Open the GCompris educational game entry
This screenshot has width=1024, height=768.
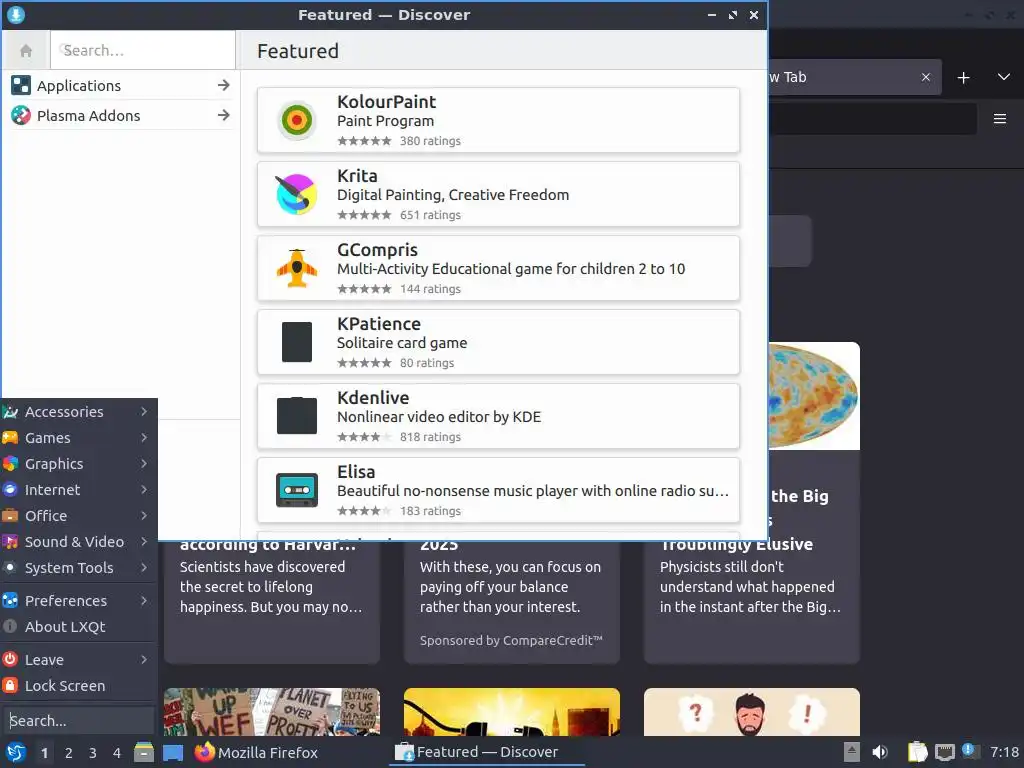pos(498,268)
